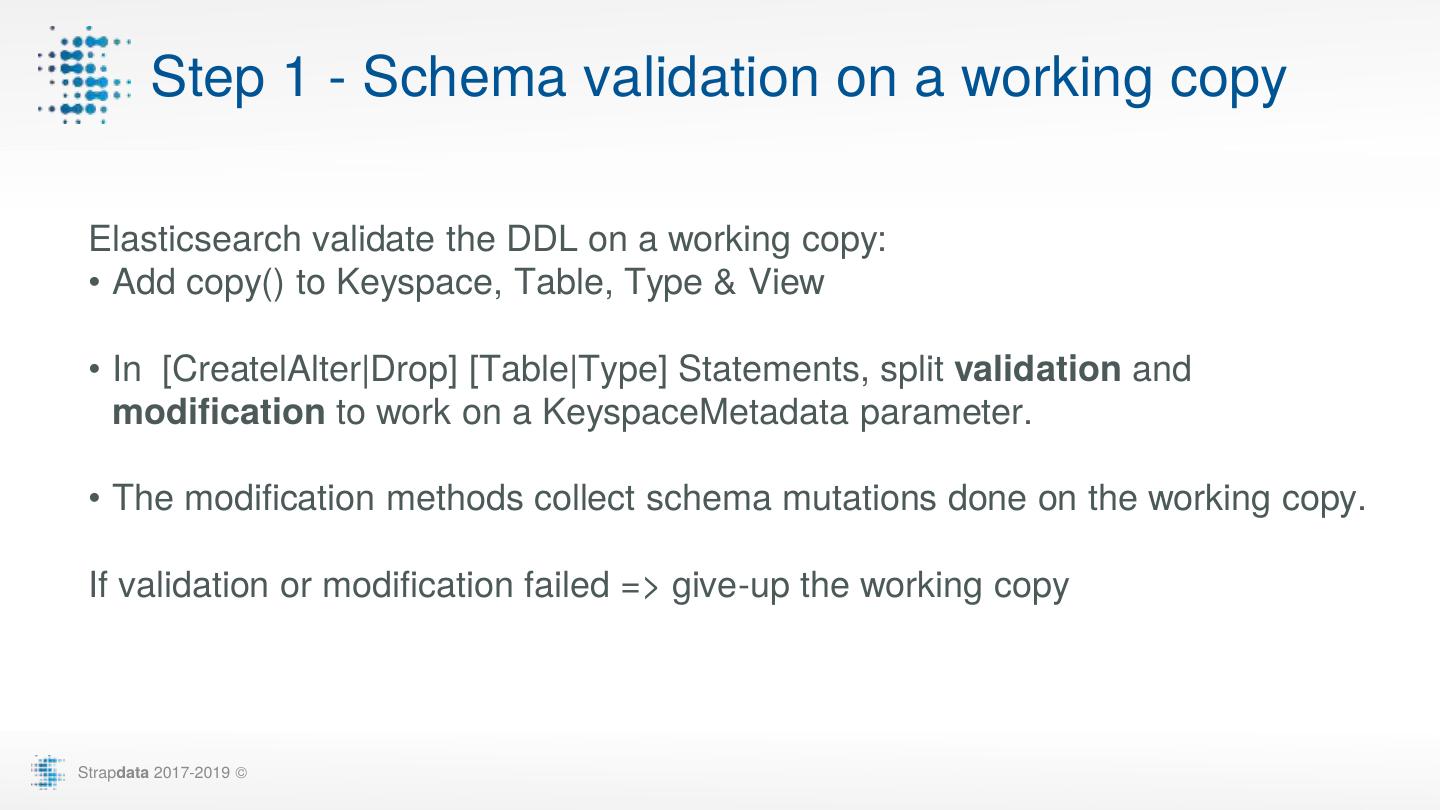Select the '[Create|Alter|Drop]' bracketed text
The width and height of the screenshot is (1440, 810).
click(x=309, y=370)
